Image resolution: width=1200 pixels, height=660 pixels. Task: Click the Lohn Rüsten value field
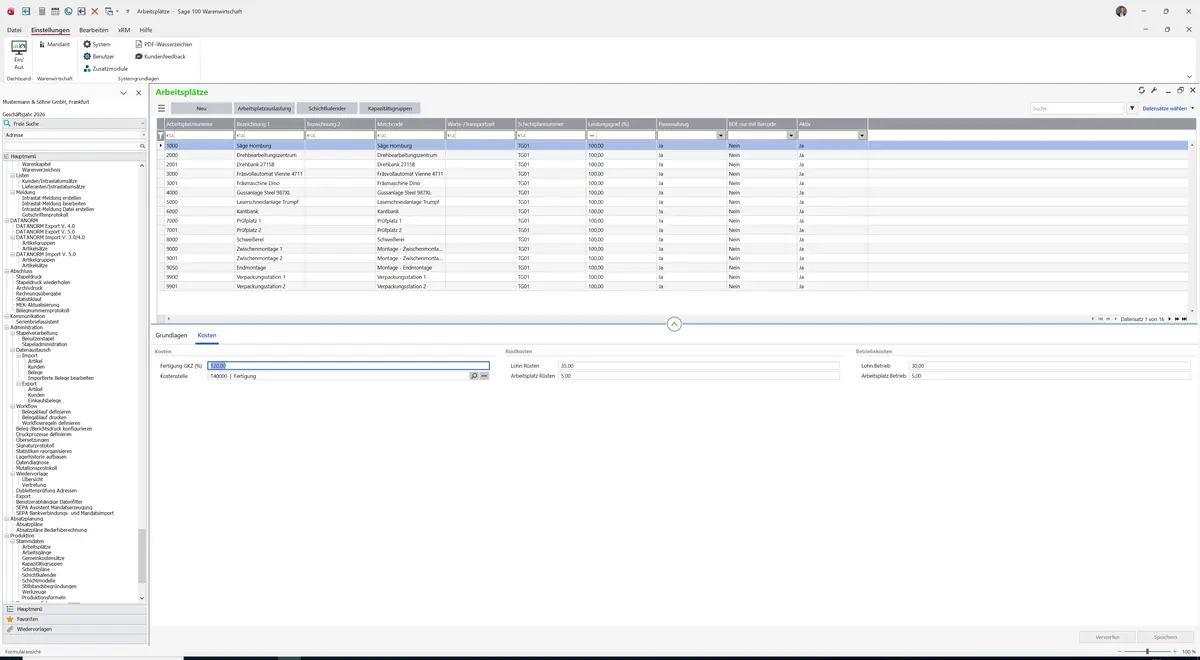699,366
